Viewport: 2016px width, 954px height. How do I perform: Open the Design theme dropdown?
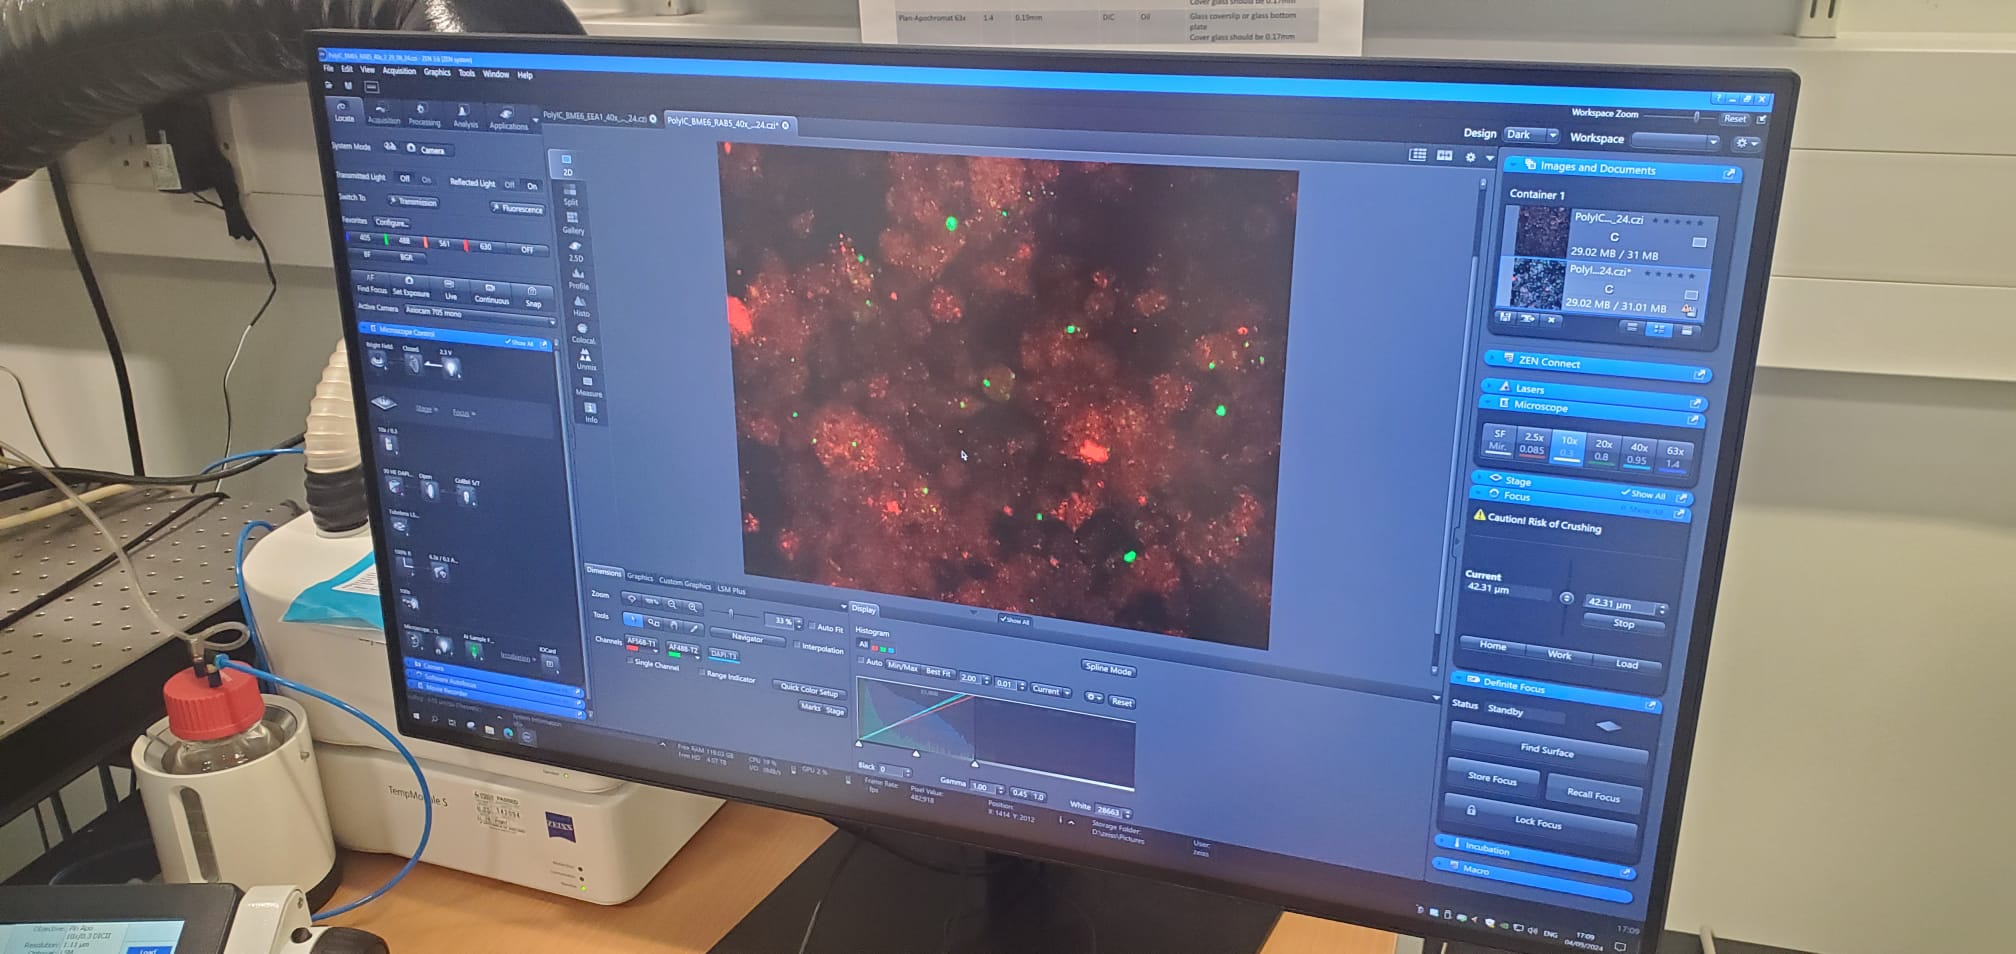pos(1531,135)
